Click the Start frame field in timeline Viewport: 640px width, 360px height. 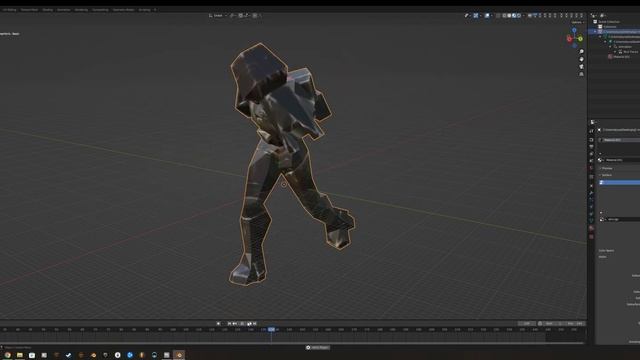[554, 323]
